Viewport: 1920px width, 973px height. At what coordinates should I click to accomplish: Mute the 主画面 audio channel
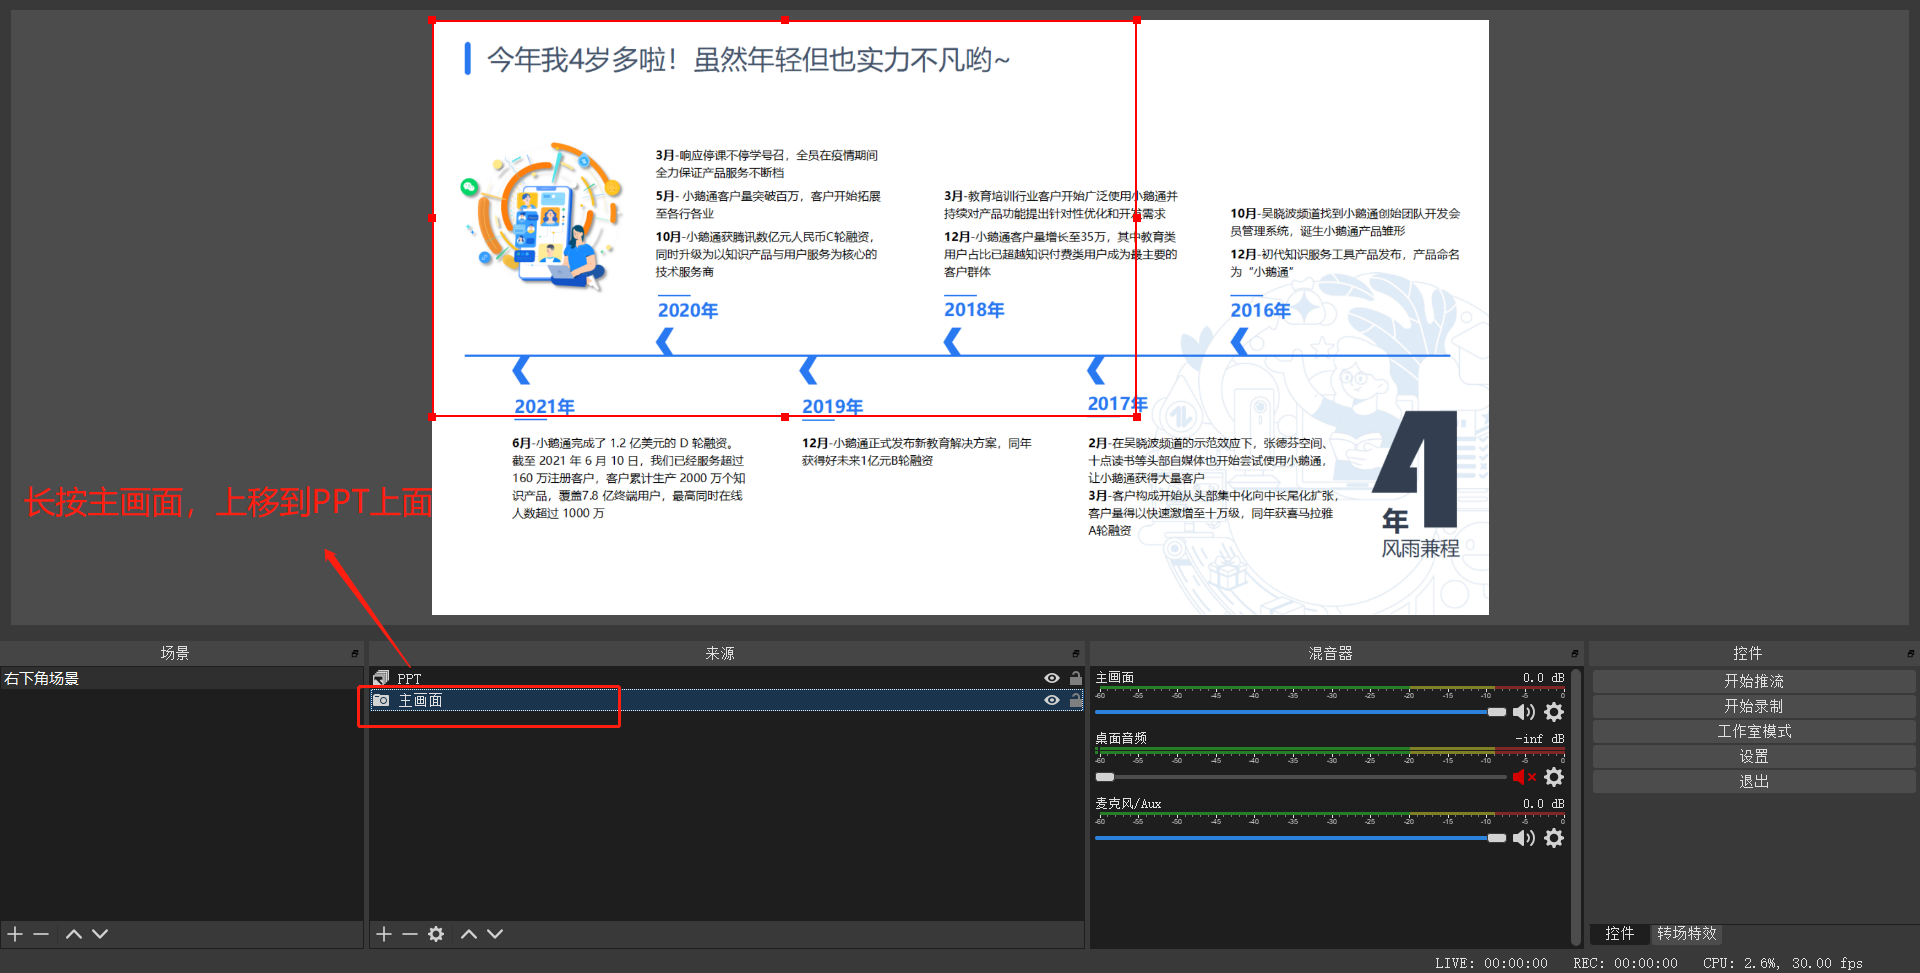[1524, 712]
